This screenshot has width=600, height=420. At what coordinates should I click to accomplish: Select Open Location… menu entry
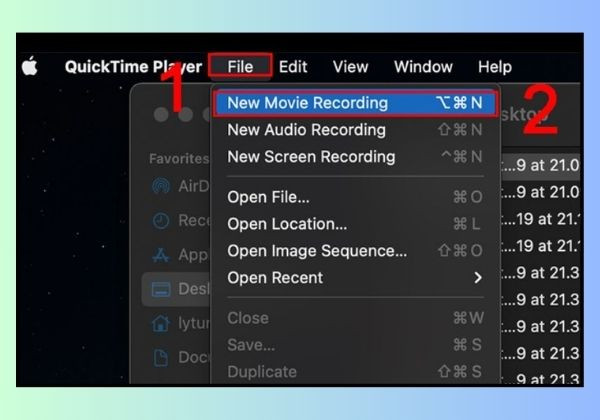[355, 224]
